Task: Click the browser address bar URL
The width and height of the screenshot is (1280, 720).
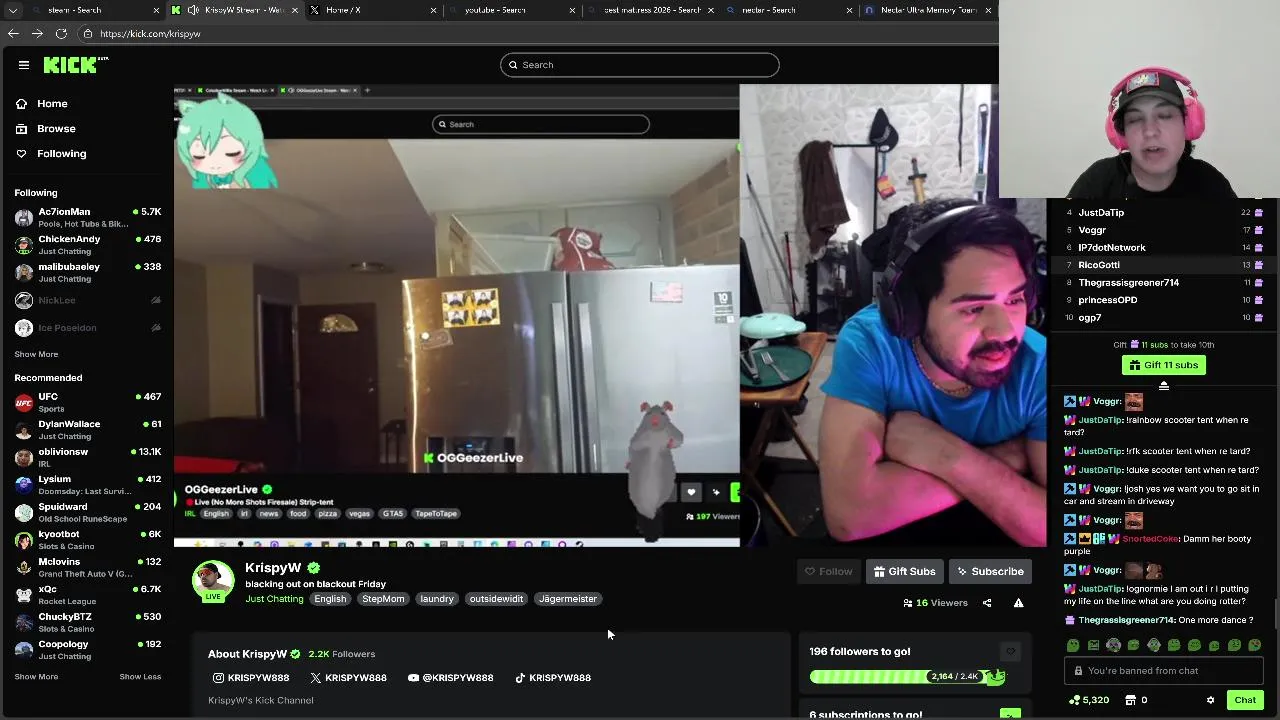Action: pyautogui.click(x=150, y=34)
